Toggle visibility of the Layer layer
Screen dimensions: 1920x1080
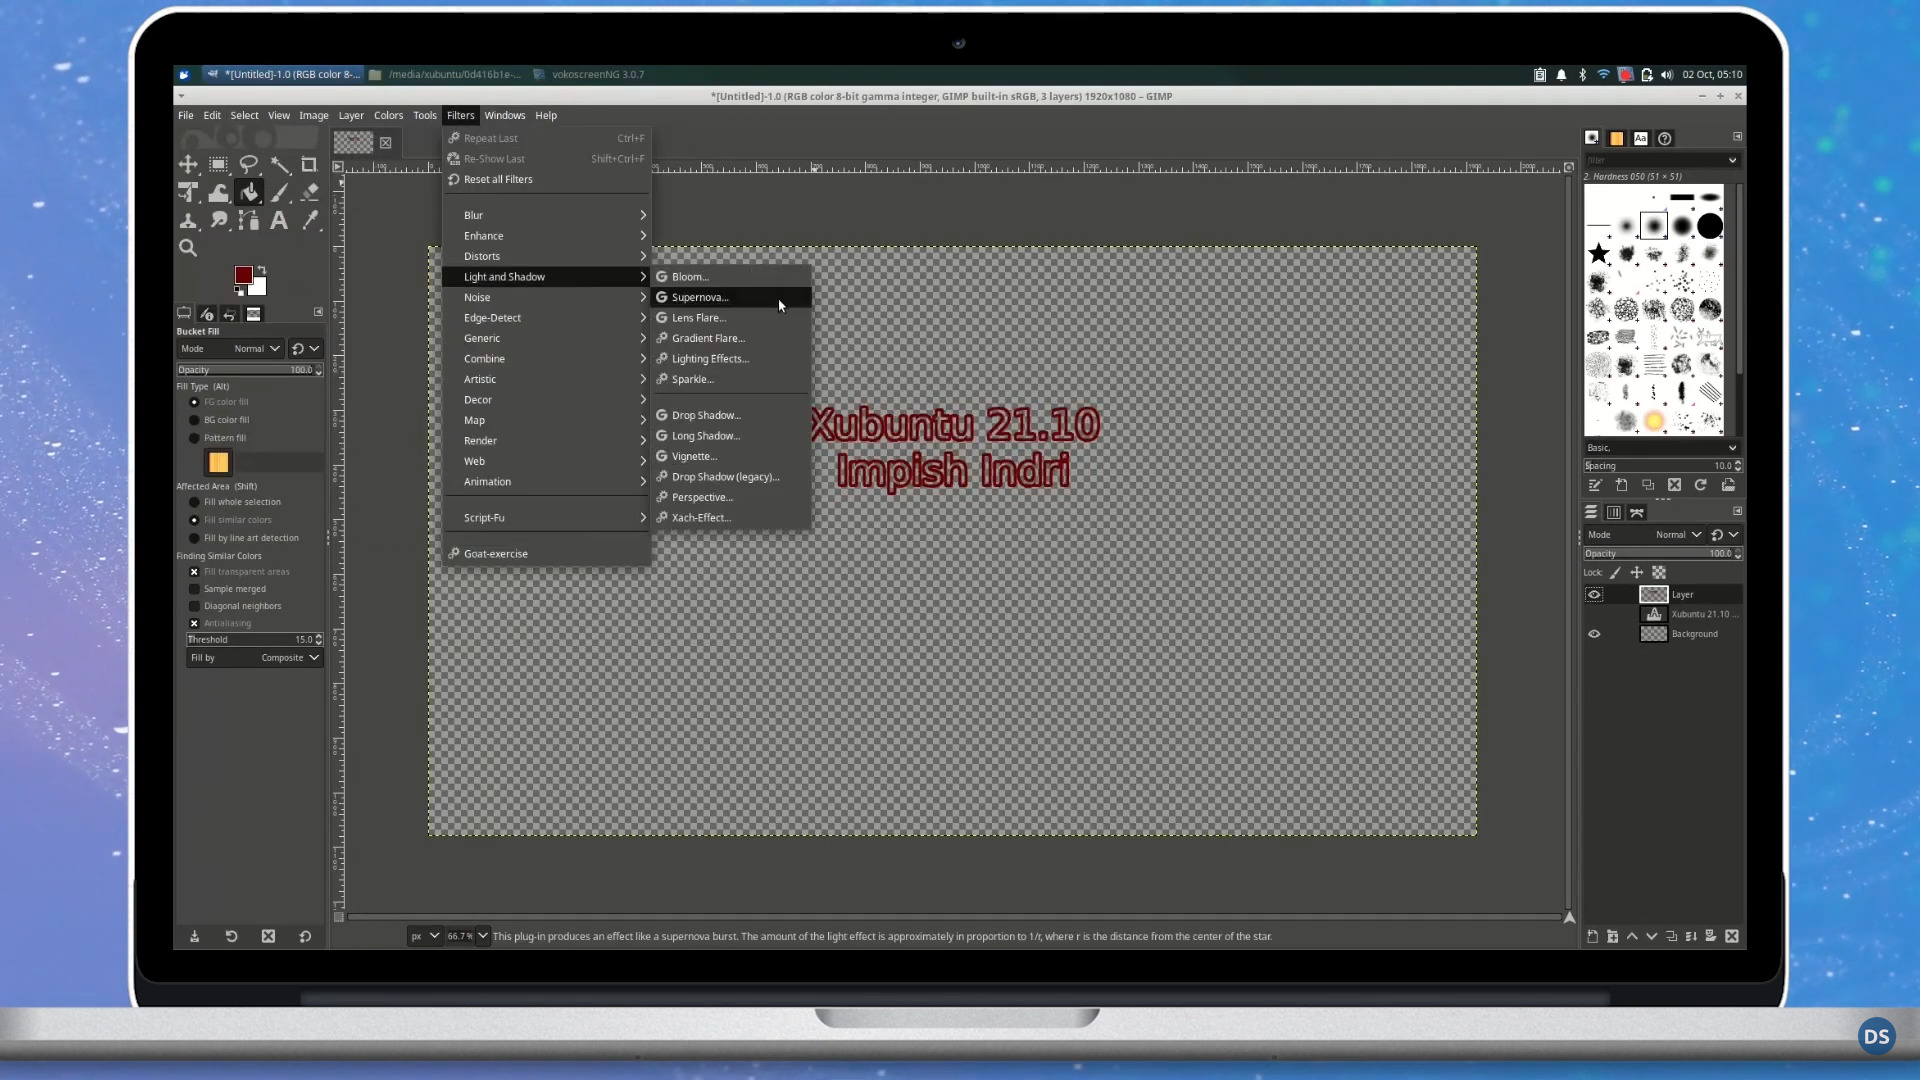(1594, 595)
